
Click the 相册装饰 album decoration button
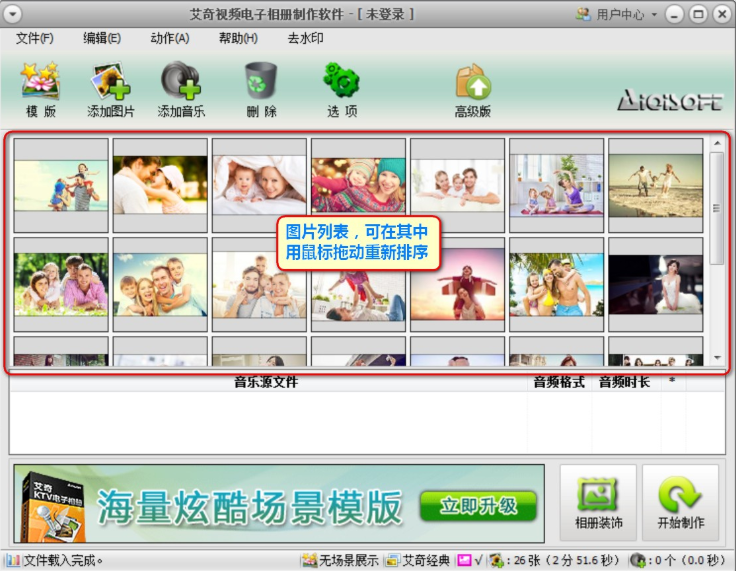598,502
